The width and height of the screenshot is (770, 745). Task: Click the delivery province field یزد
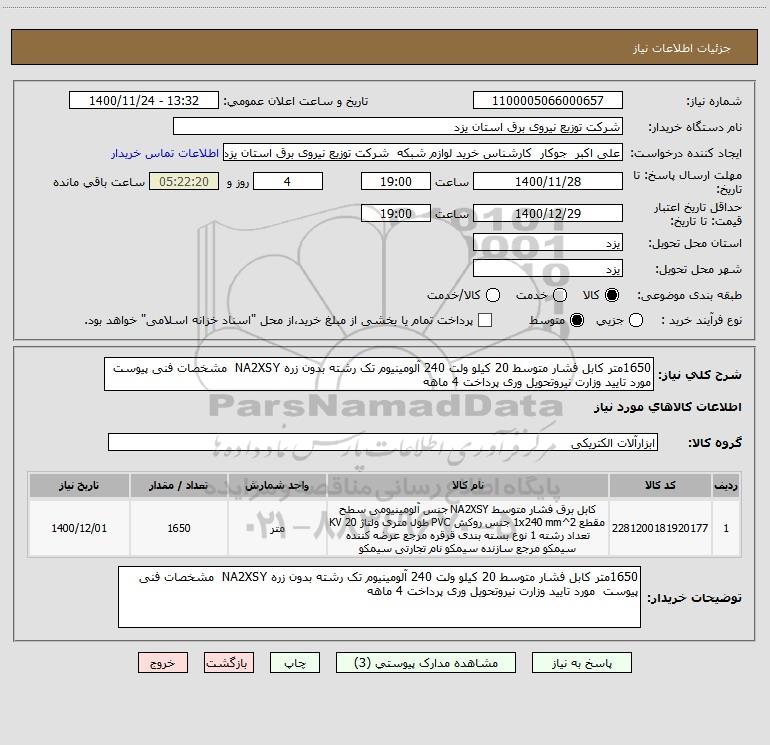[548, 242]
